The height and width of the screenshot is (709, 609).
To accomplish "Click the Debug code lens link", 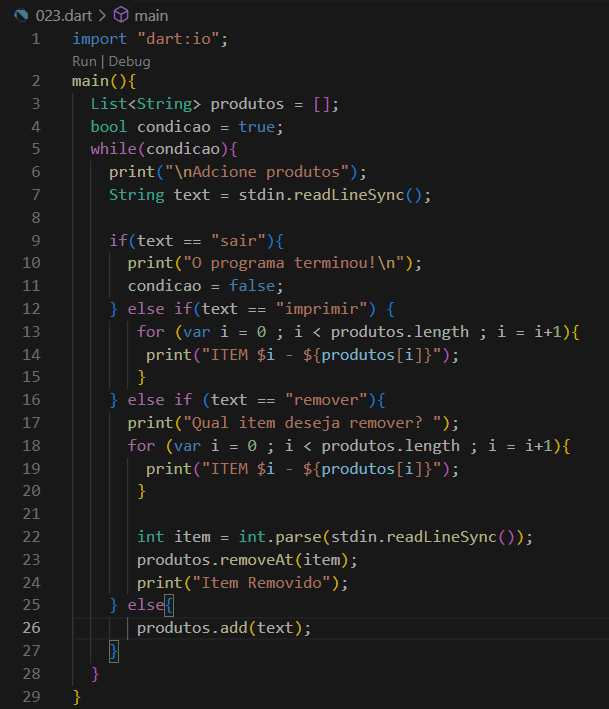I will pos(129,61).
